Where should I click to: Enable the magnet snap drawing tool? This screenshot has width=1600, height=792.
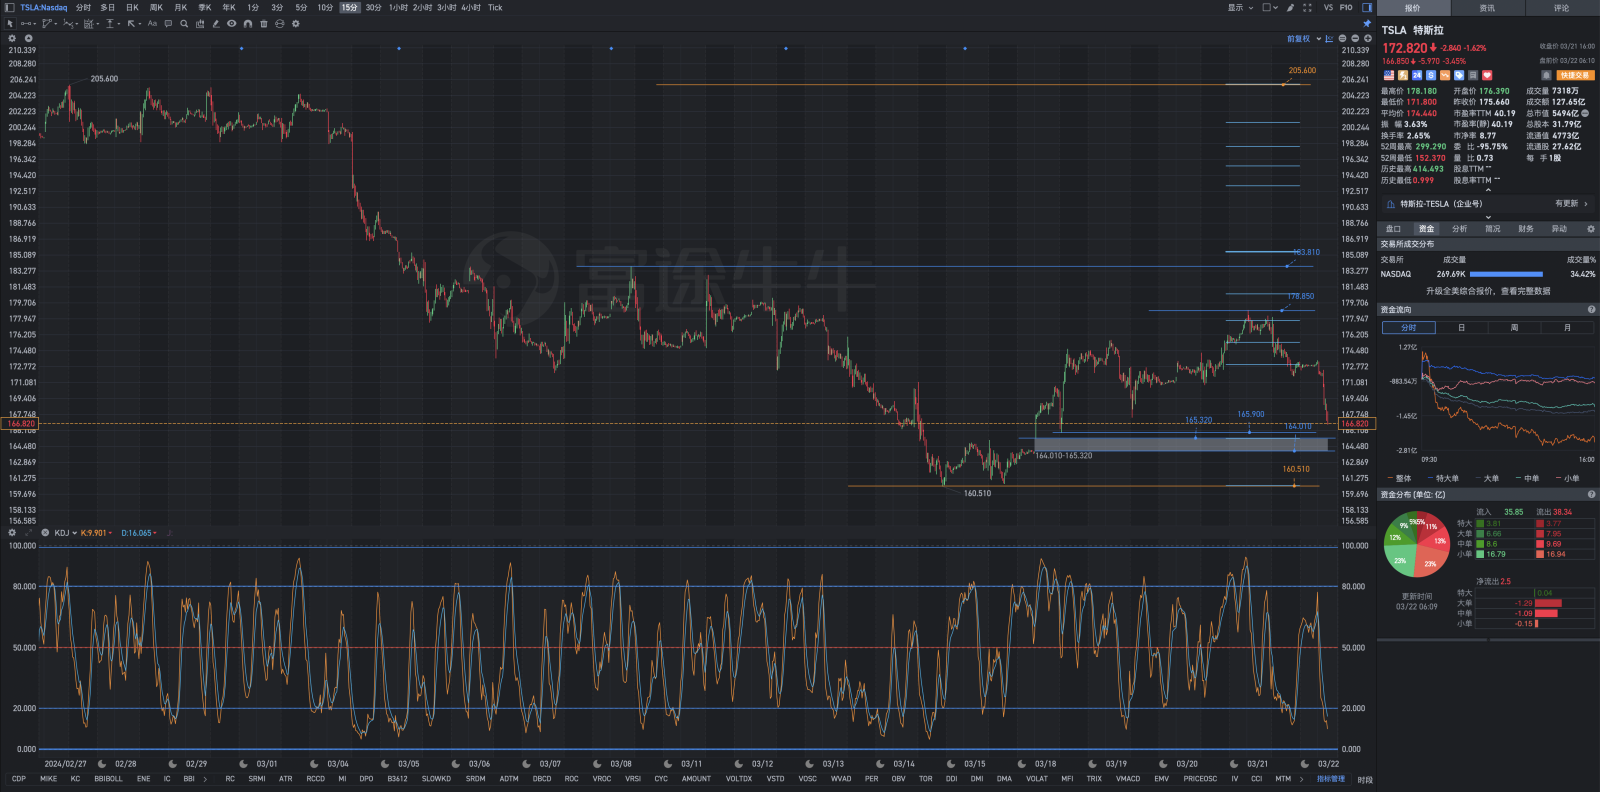click(248, 24)
